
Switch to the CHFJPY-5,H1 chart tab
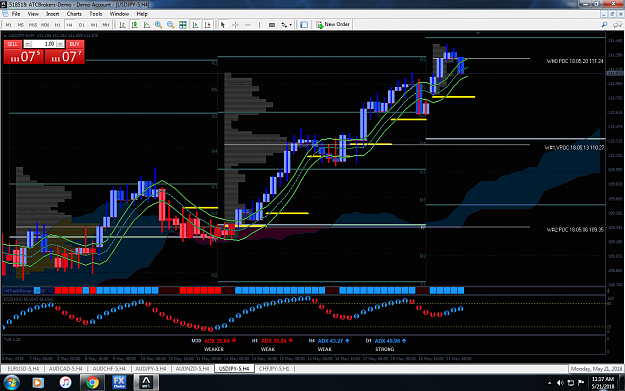(274, 369)
